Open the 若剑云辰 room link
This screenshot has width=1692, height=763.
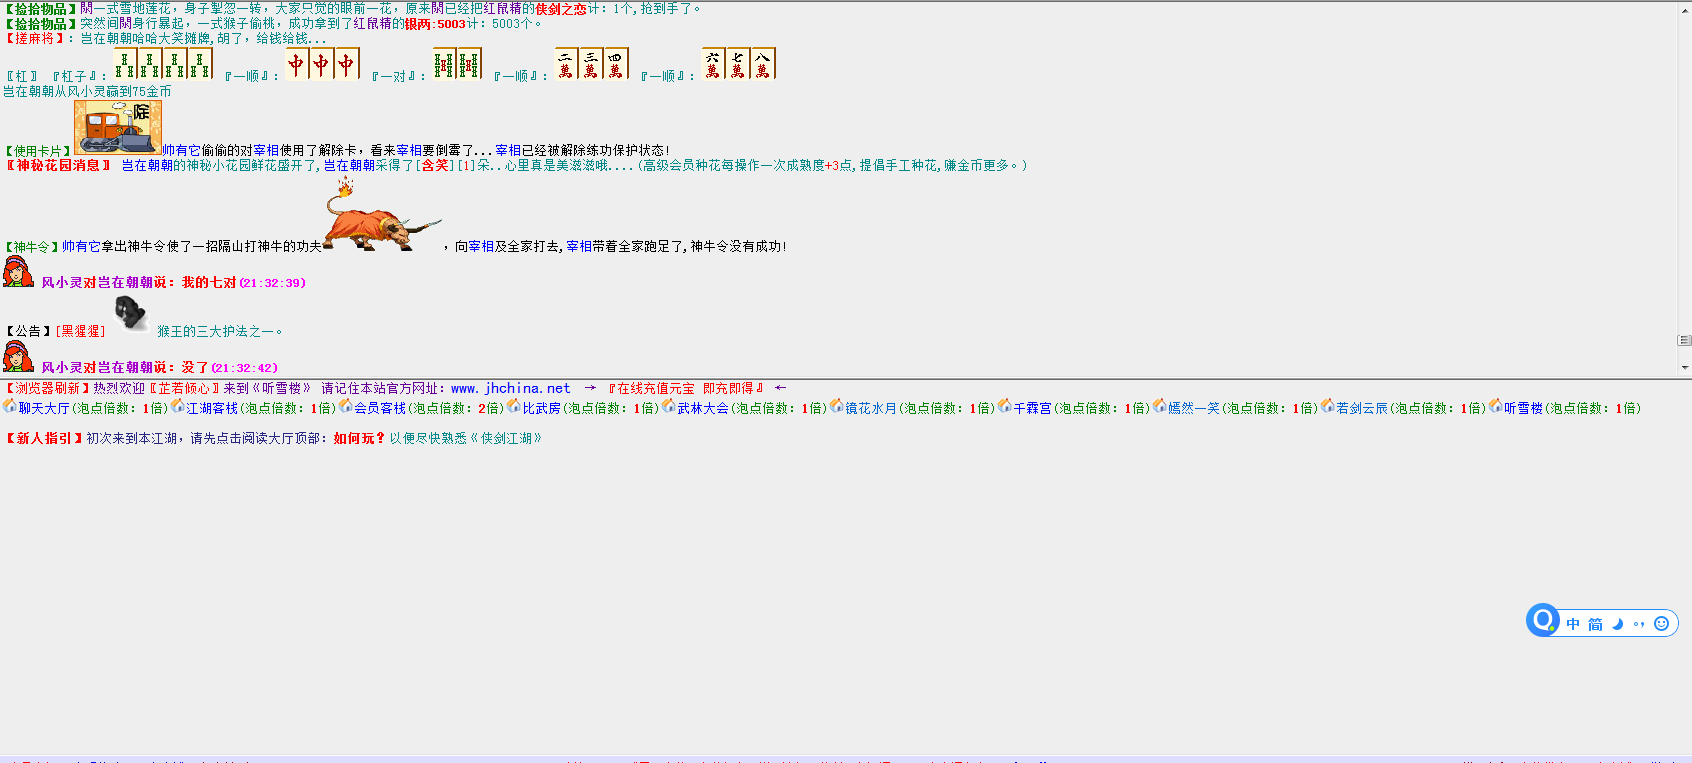coord(1362,408)
